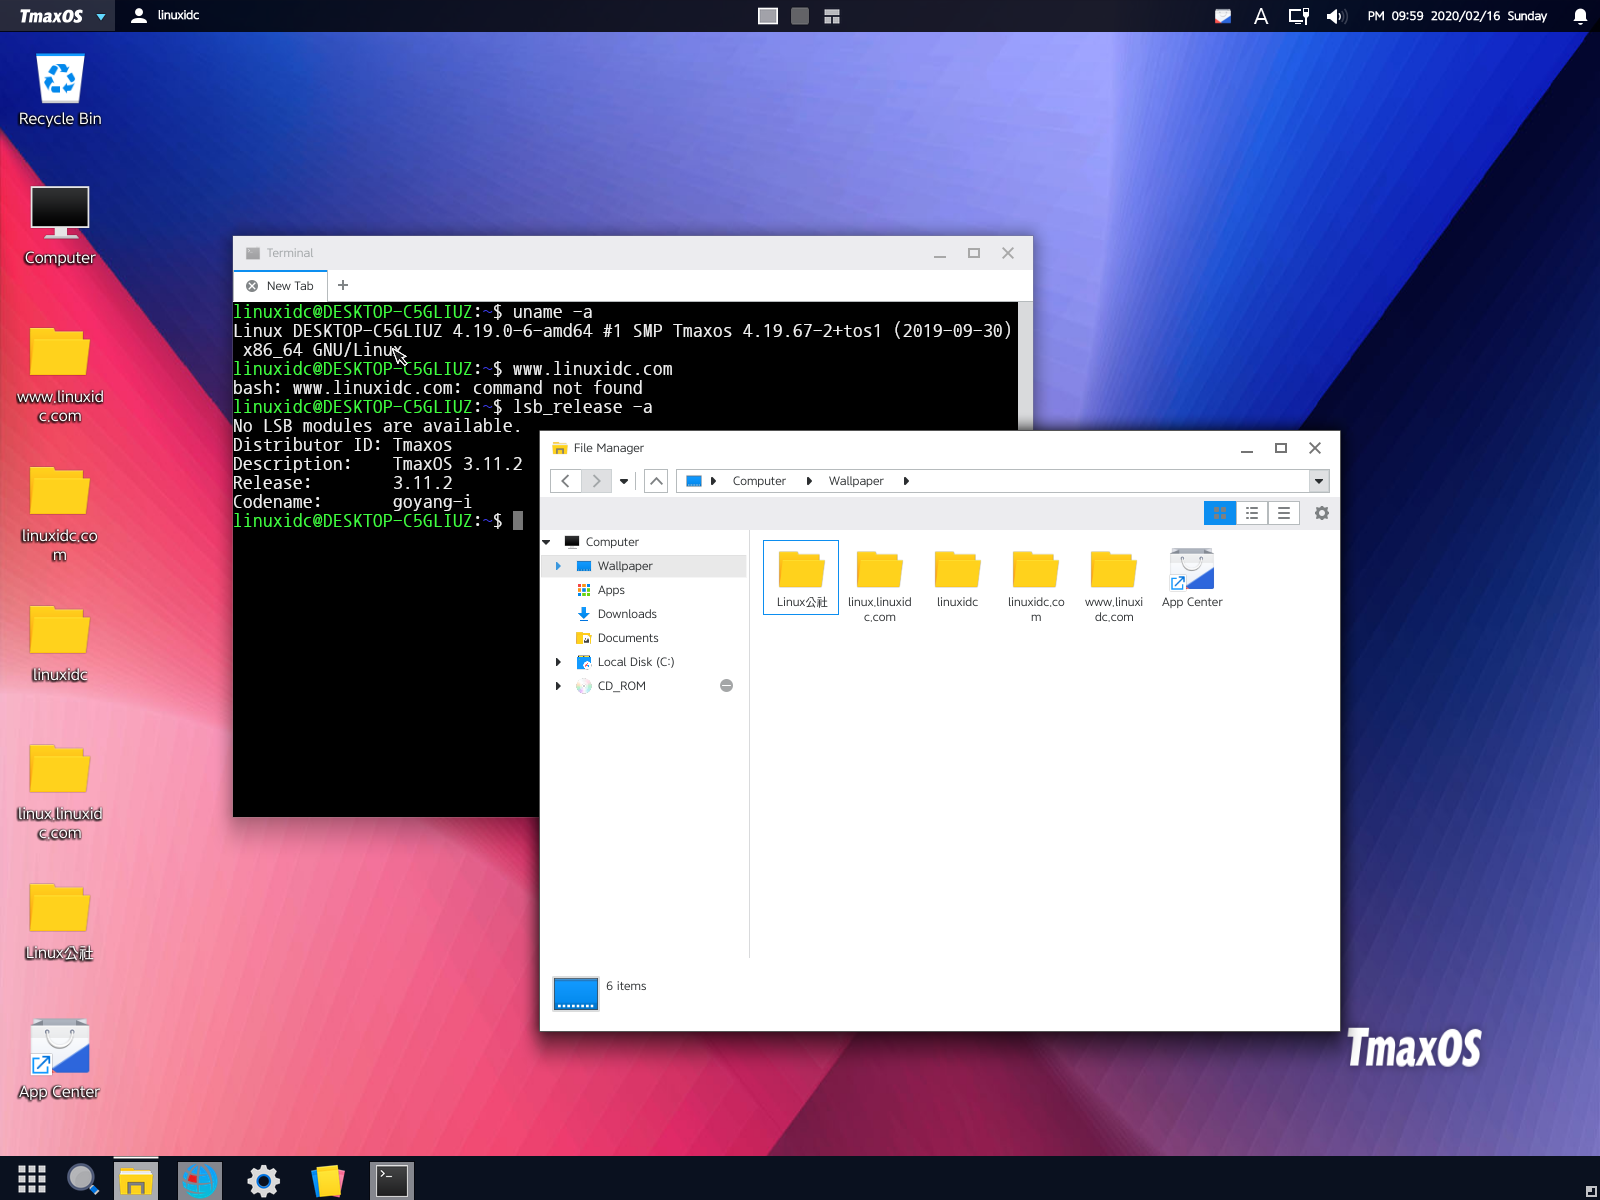
Task: Select the www.linuxidc.com desktop folder
Action: tap(60, 375)
